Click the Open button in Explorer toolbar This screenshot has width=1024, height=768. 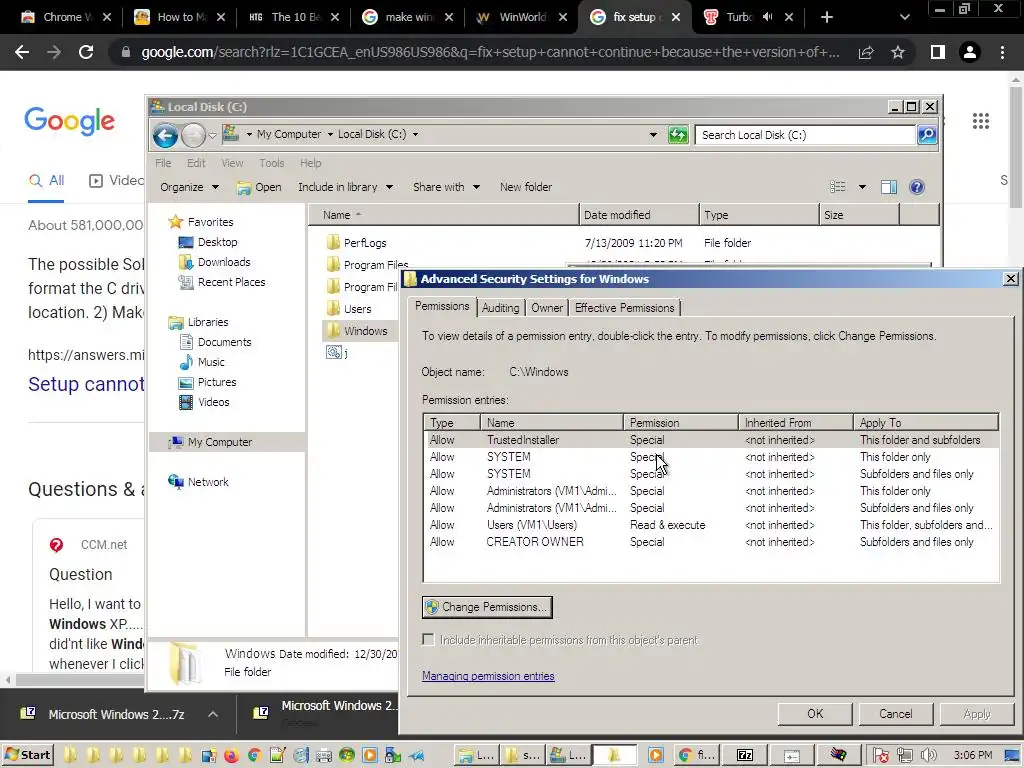(259, 187)
